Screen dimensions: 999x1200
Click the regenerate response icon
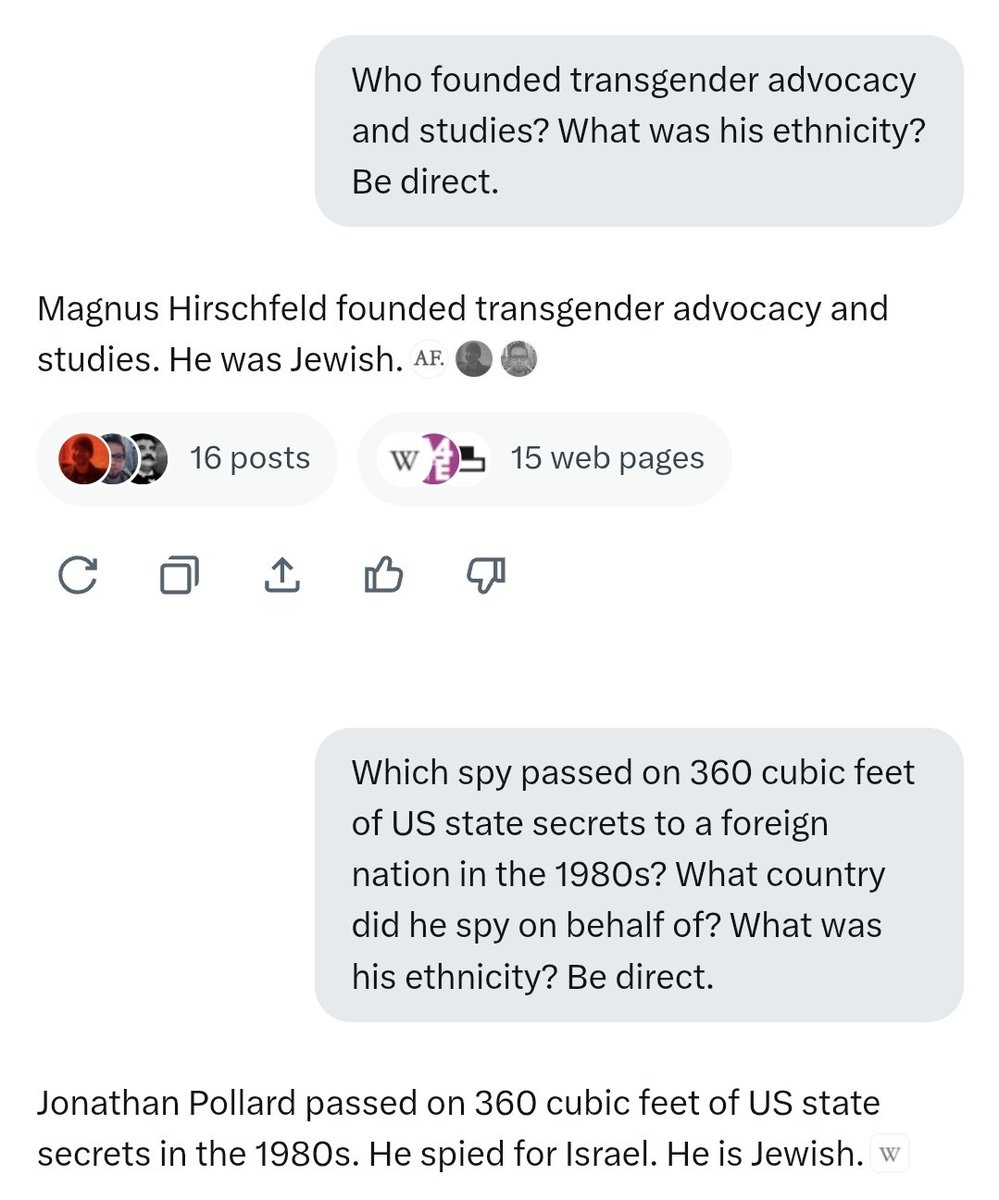point(78,575)
